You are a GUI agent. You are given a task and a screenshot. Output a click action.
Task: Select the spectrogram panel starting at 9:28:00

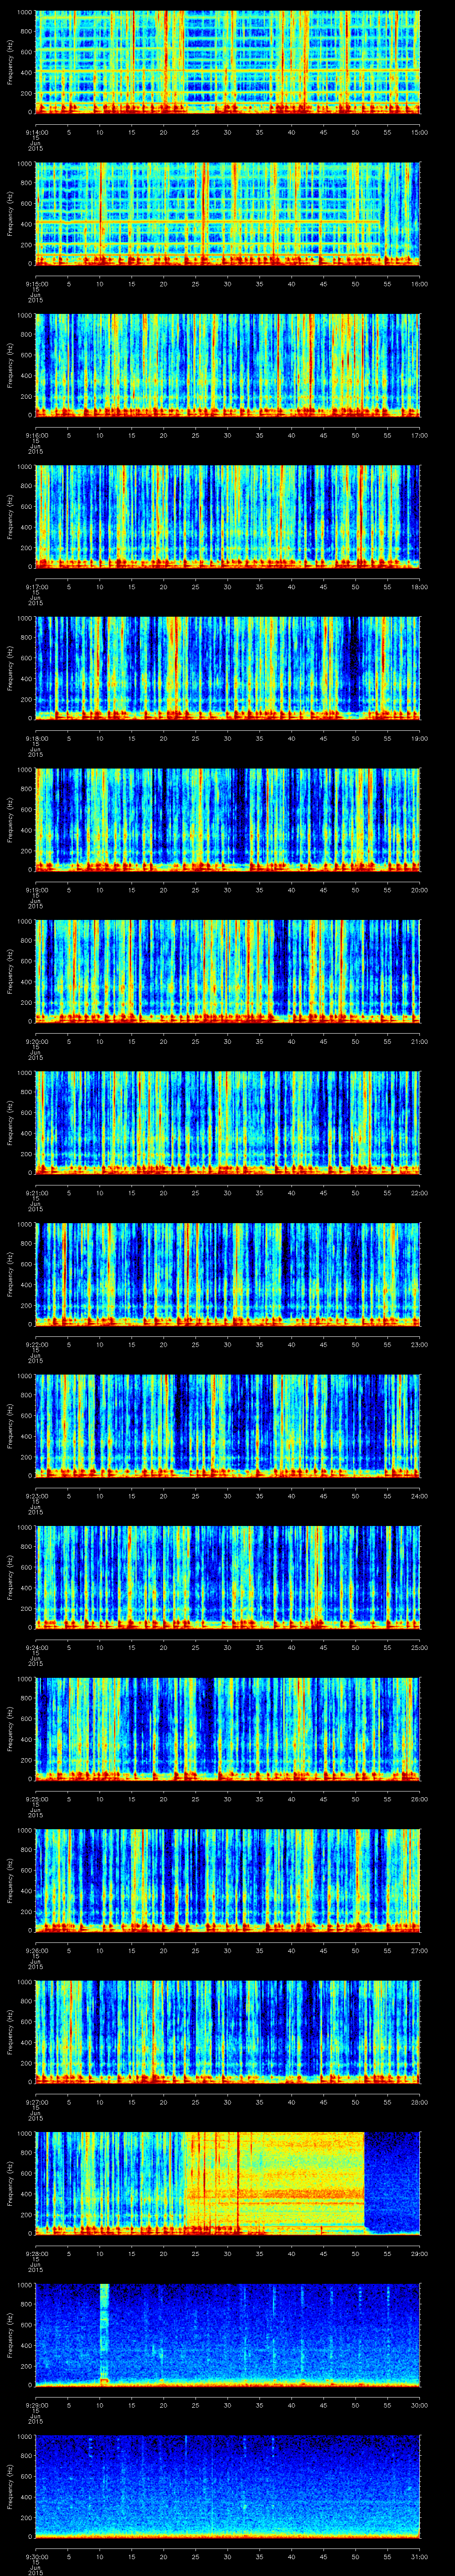coord(227,2184)
